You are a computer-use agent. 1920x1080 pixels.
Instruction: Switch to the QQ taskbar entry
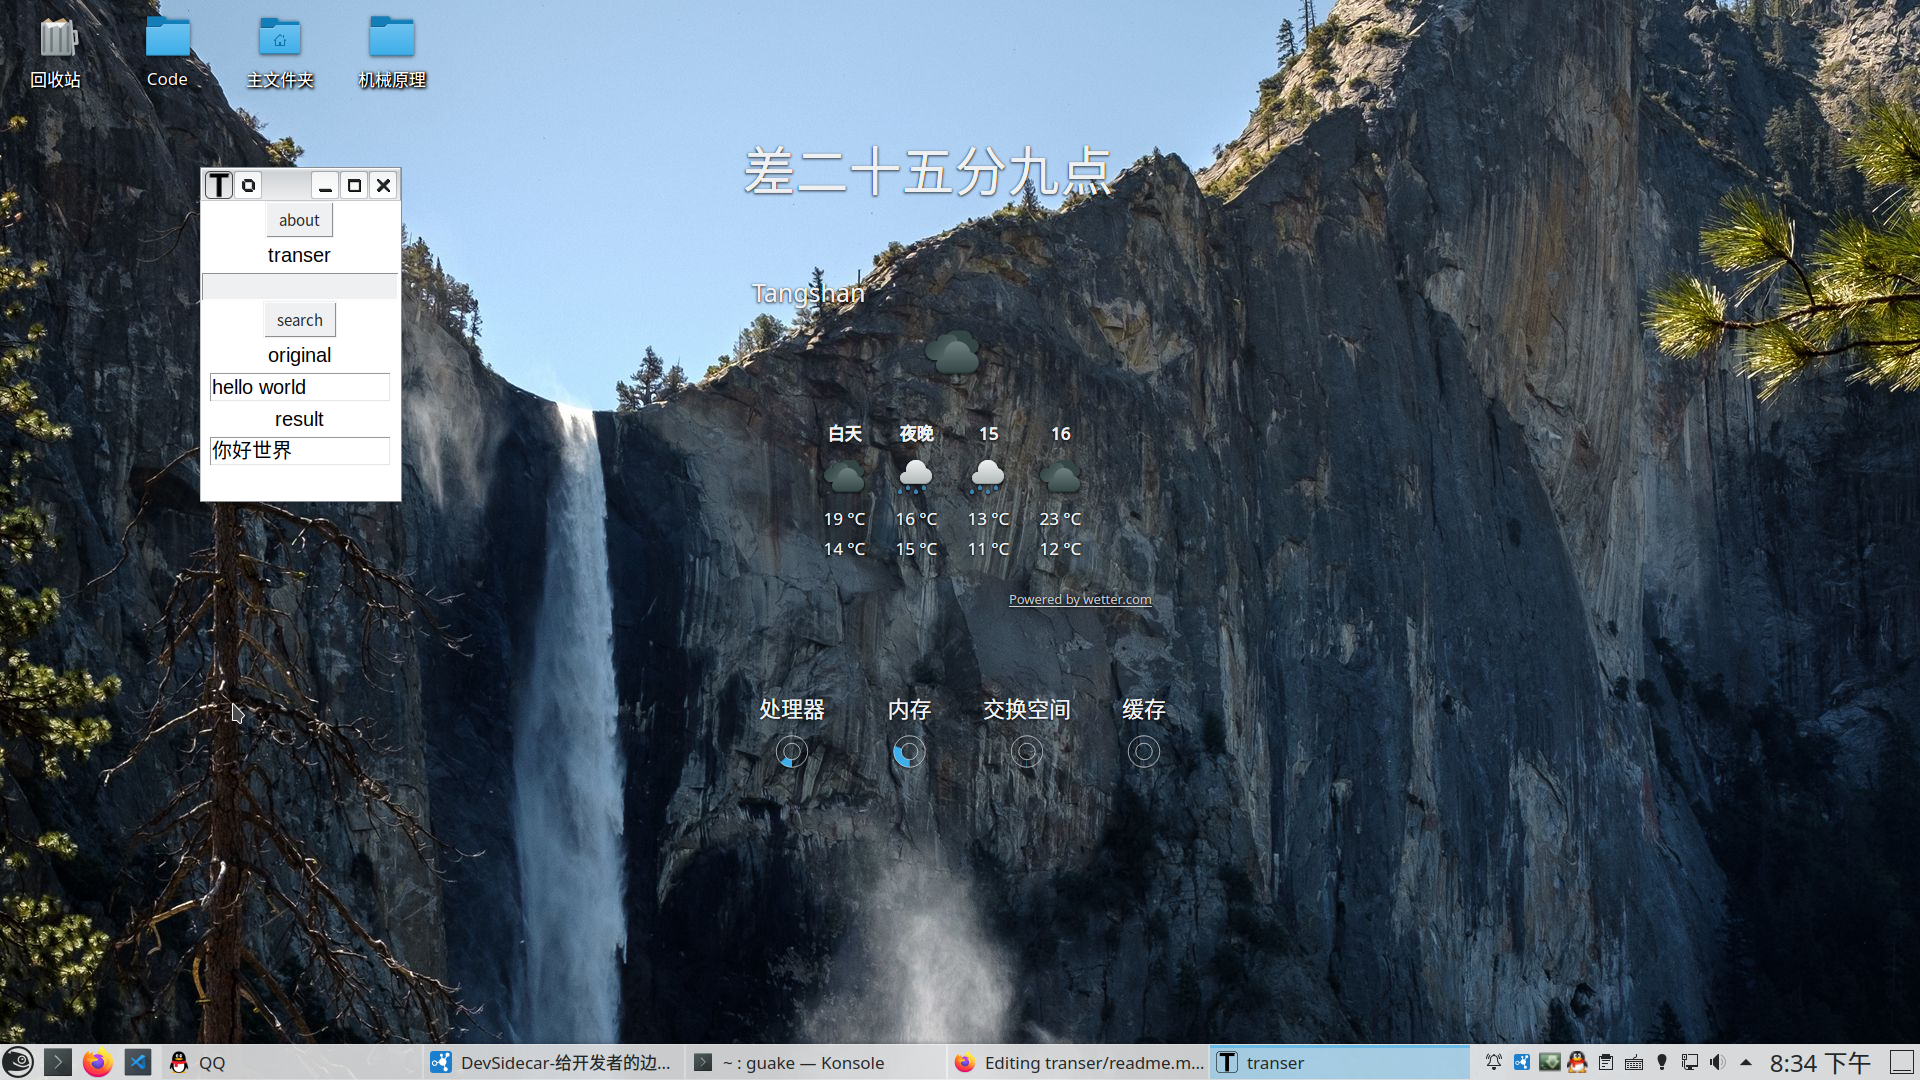click(290, 1062)
